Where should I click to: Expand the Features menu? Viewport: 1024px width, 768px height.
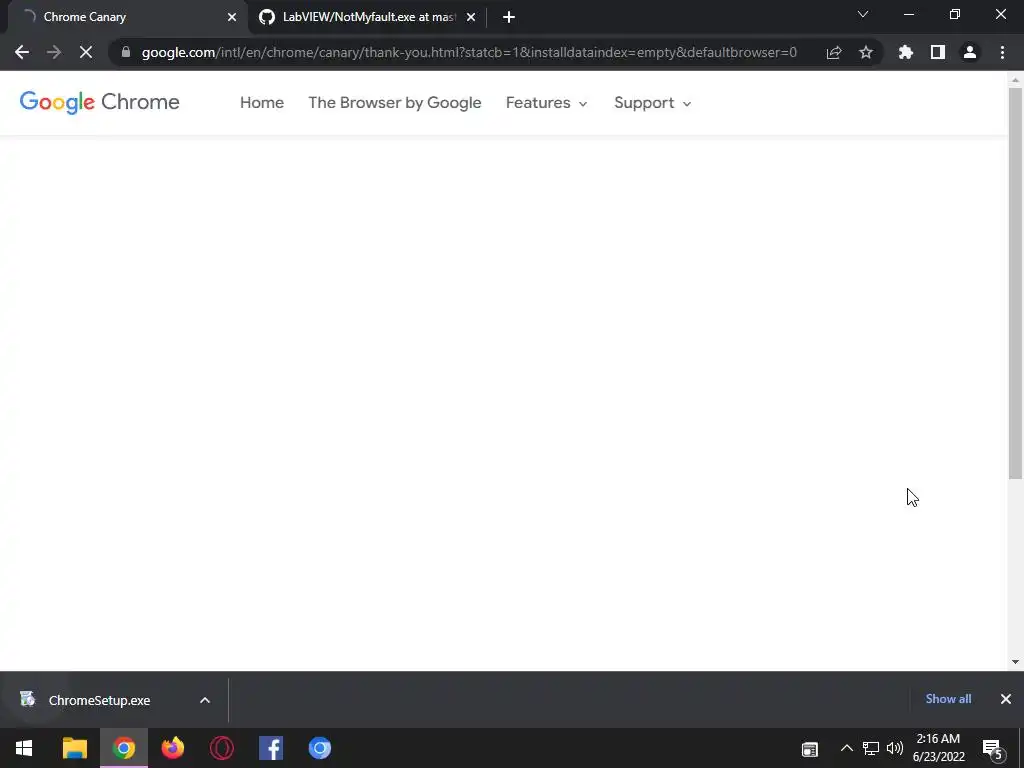(x=547, y=103)
